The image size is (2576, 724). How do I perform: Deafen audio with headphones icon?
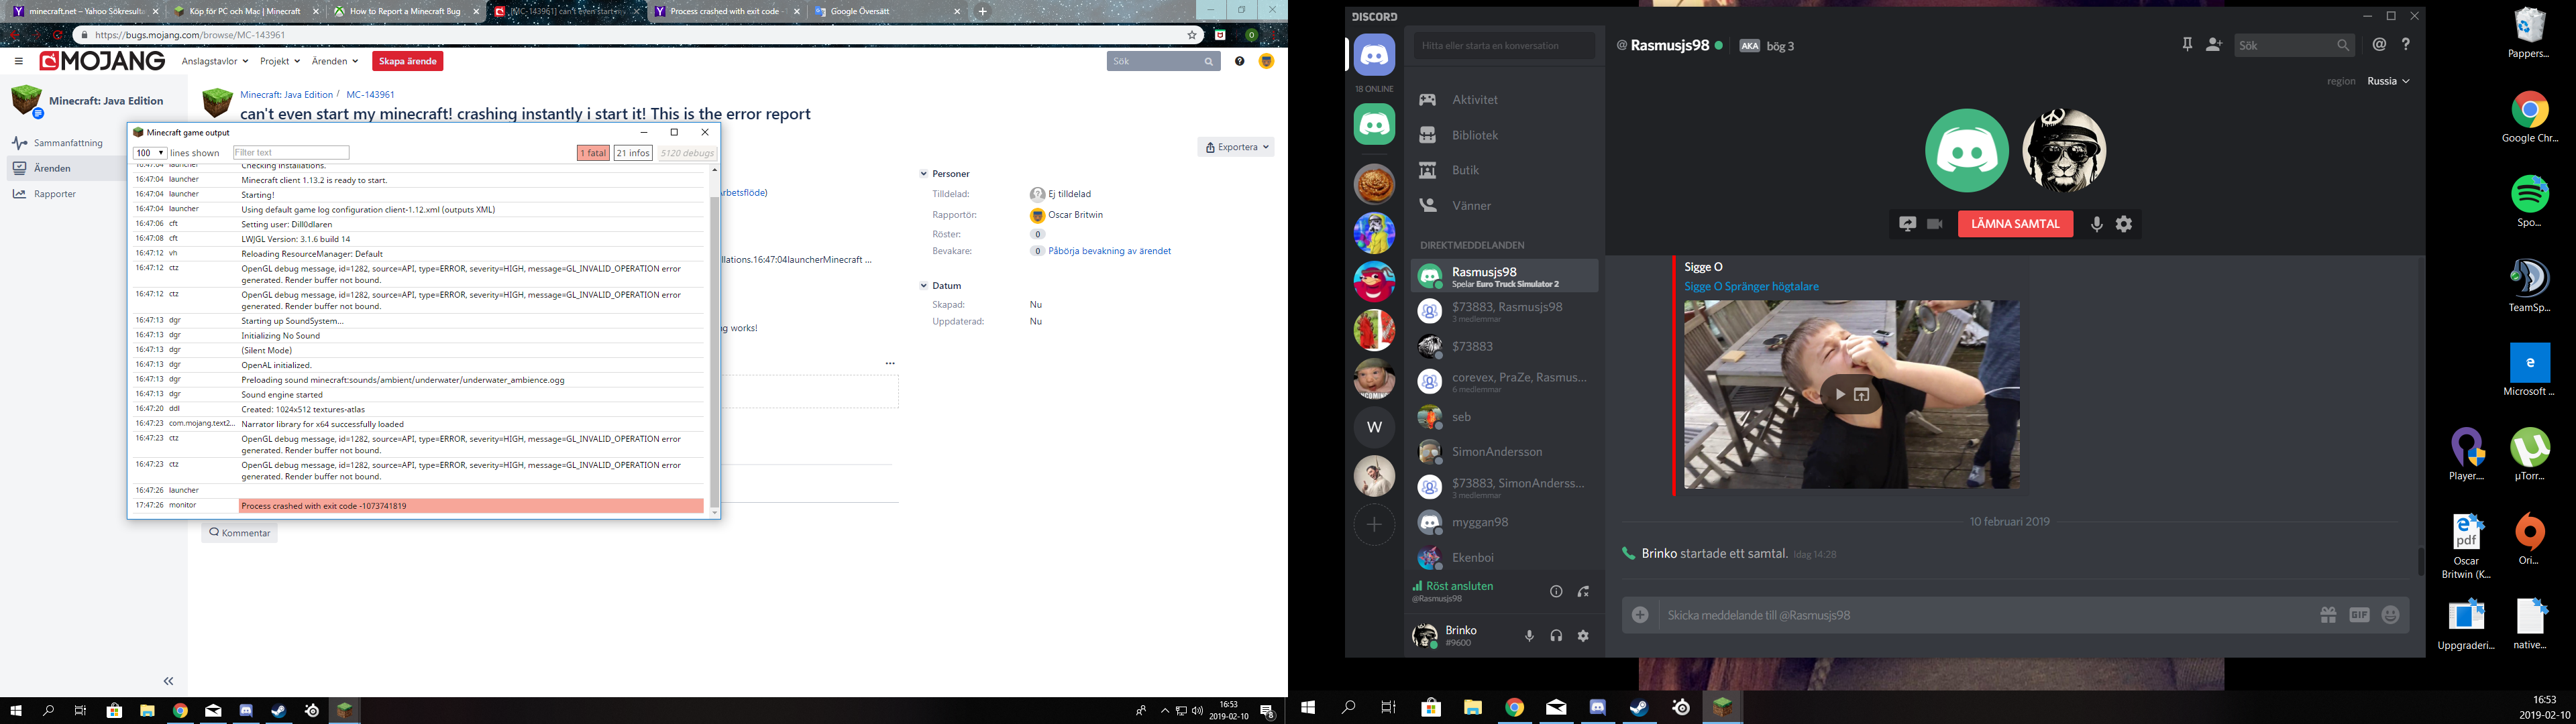click(x=1556, y=636)
